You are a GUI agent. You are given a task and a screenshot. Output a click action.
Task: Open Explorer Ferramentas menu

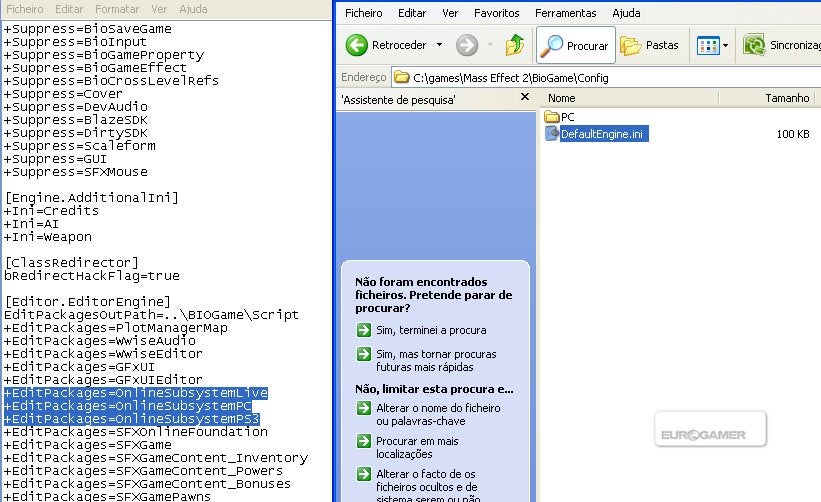(565, 13)
